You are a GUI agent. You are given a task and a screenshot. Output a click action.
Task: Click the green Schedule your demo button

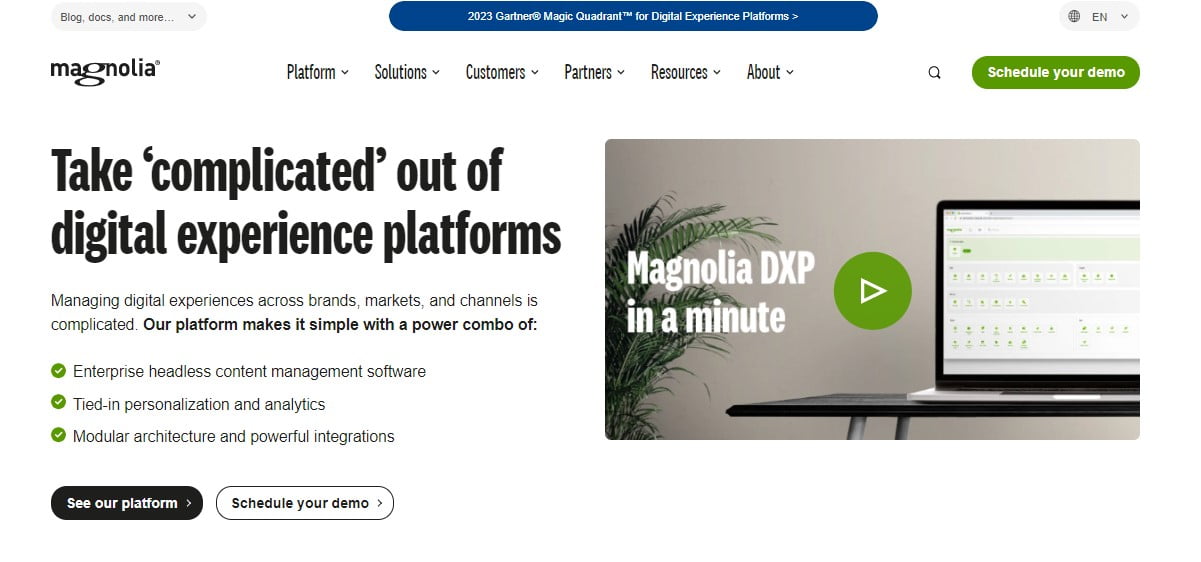(x=1056, y=72)
